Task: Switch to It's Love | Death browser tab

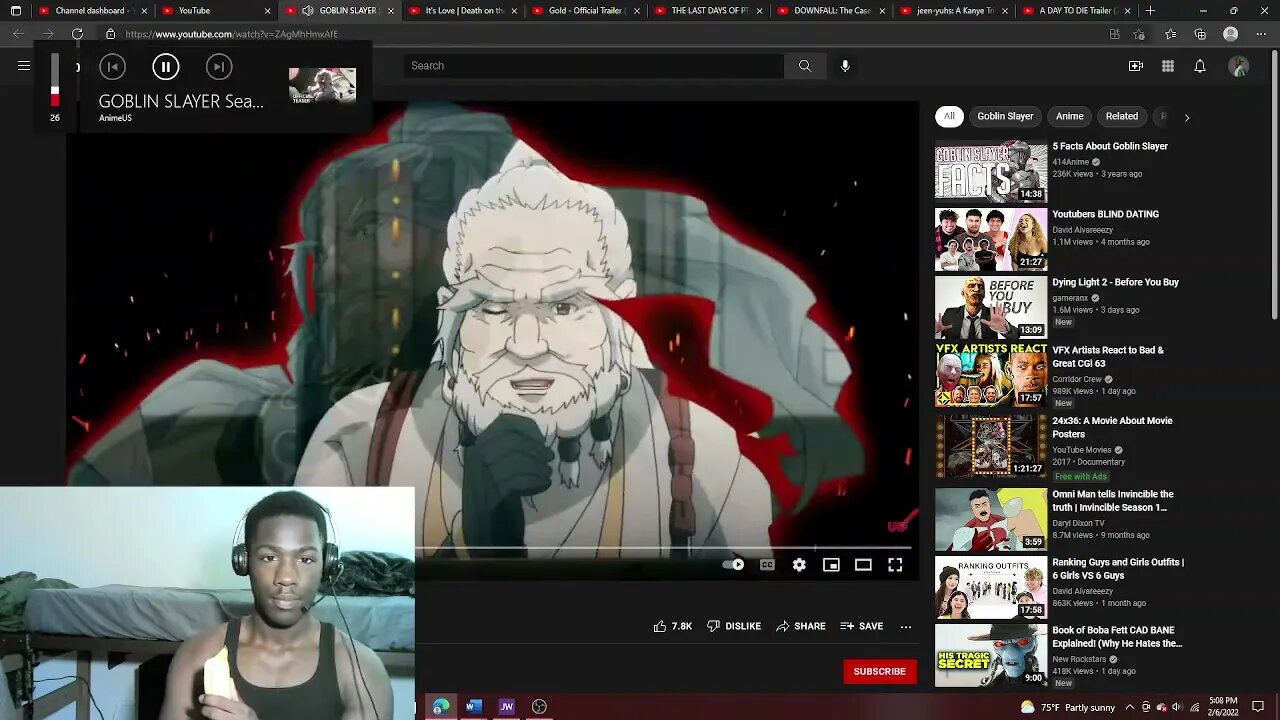Action: [x=465, y=11]
